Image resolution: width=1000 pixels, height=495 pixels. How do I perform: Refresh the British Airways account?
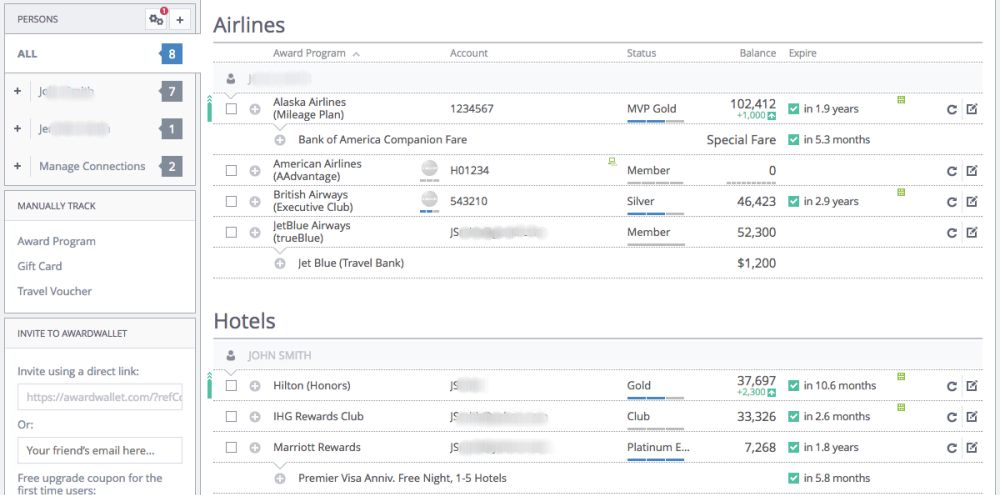click(x=952, y=202)
